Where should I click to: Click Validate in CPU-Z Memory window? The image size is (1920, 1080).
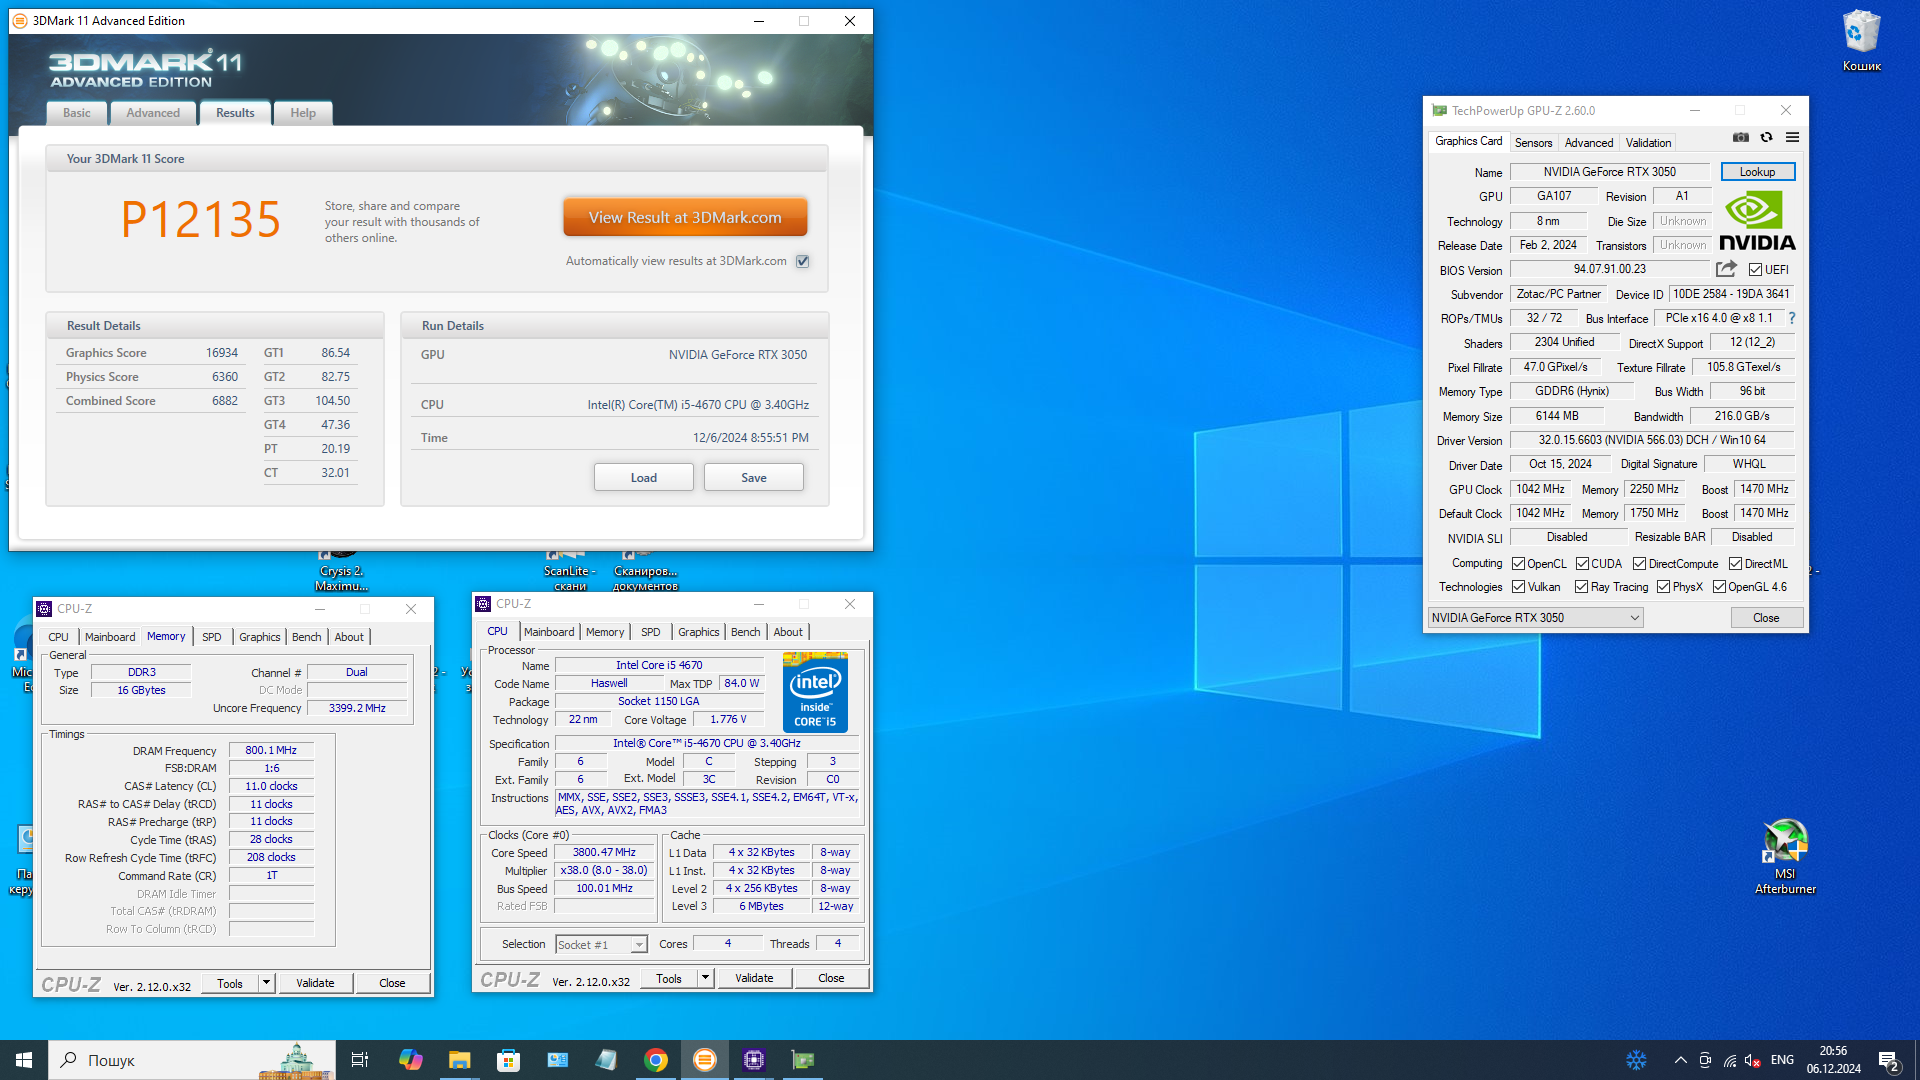tap(315, 983)
